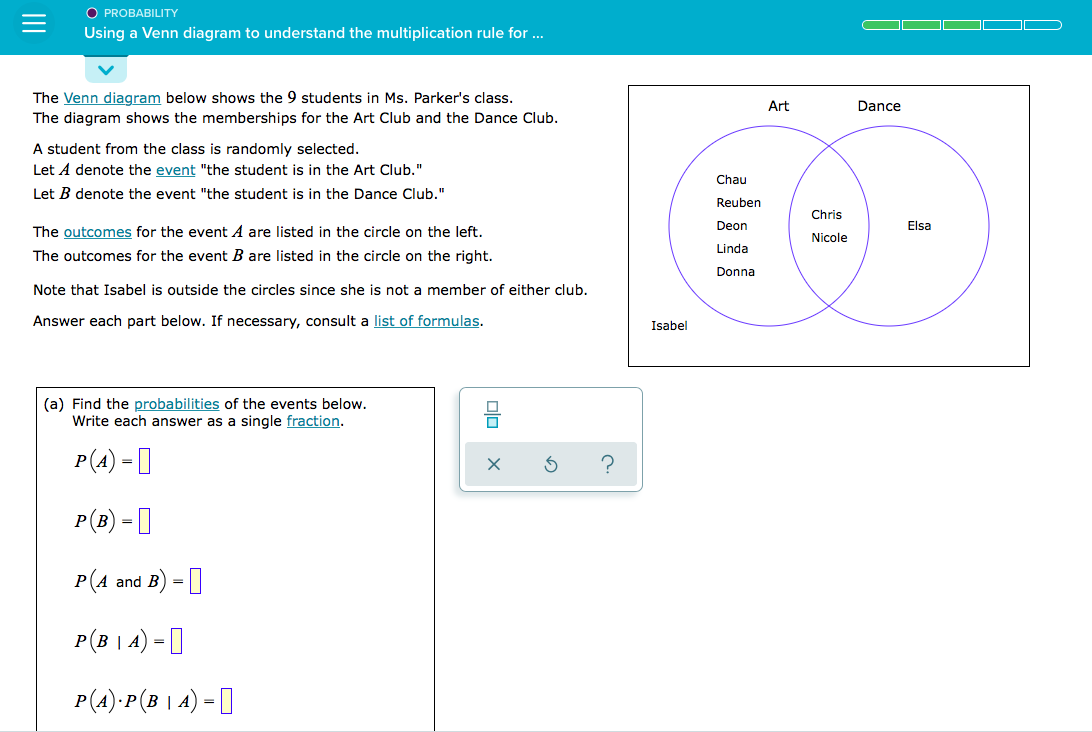Consult the "list of formulas" link
Image resolution: width=1092 pixels, height=732 pixels.
tap(427, 320)
